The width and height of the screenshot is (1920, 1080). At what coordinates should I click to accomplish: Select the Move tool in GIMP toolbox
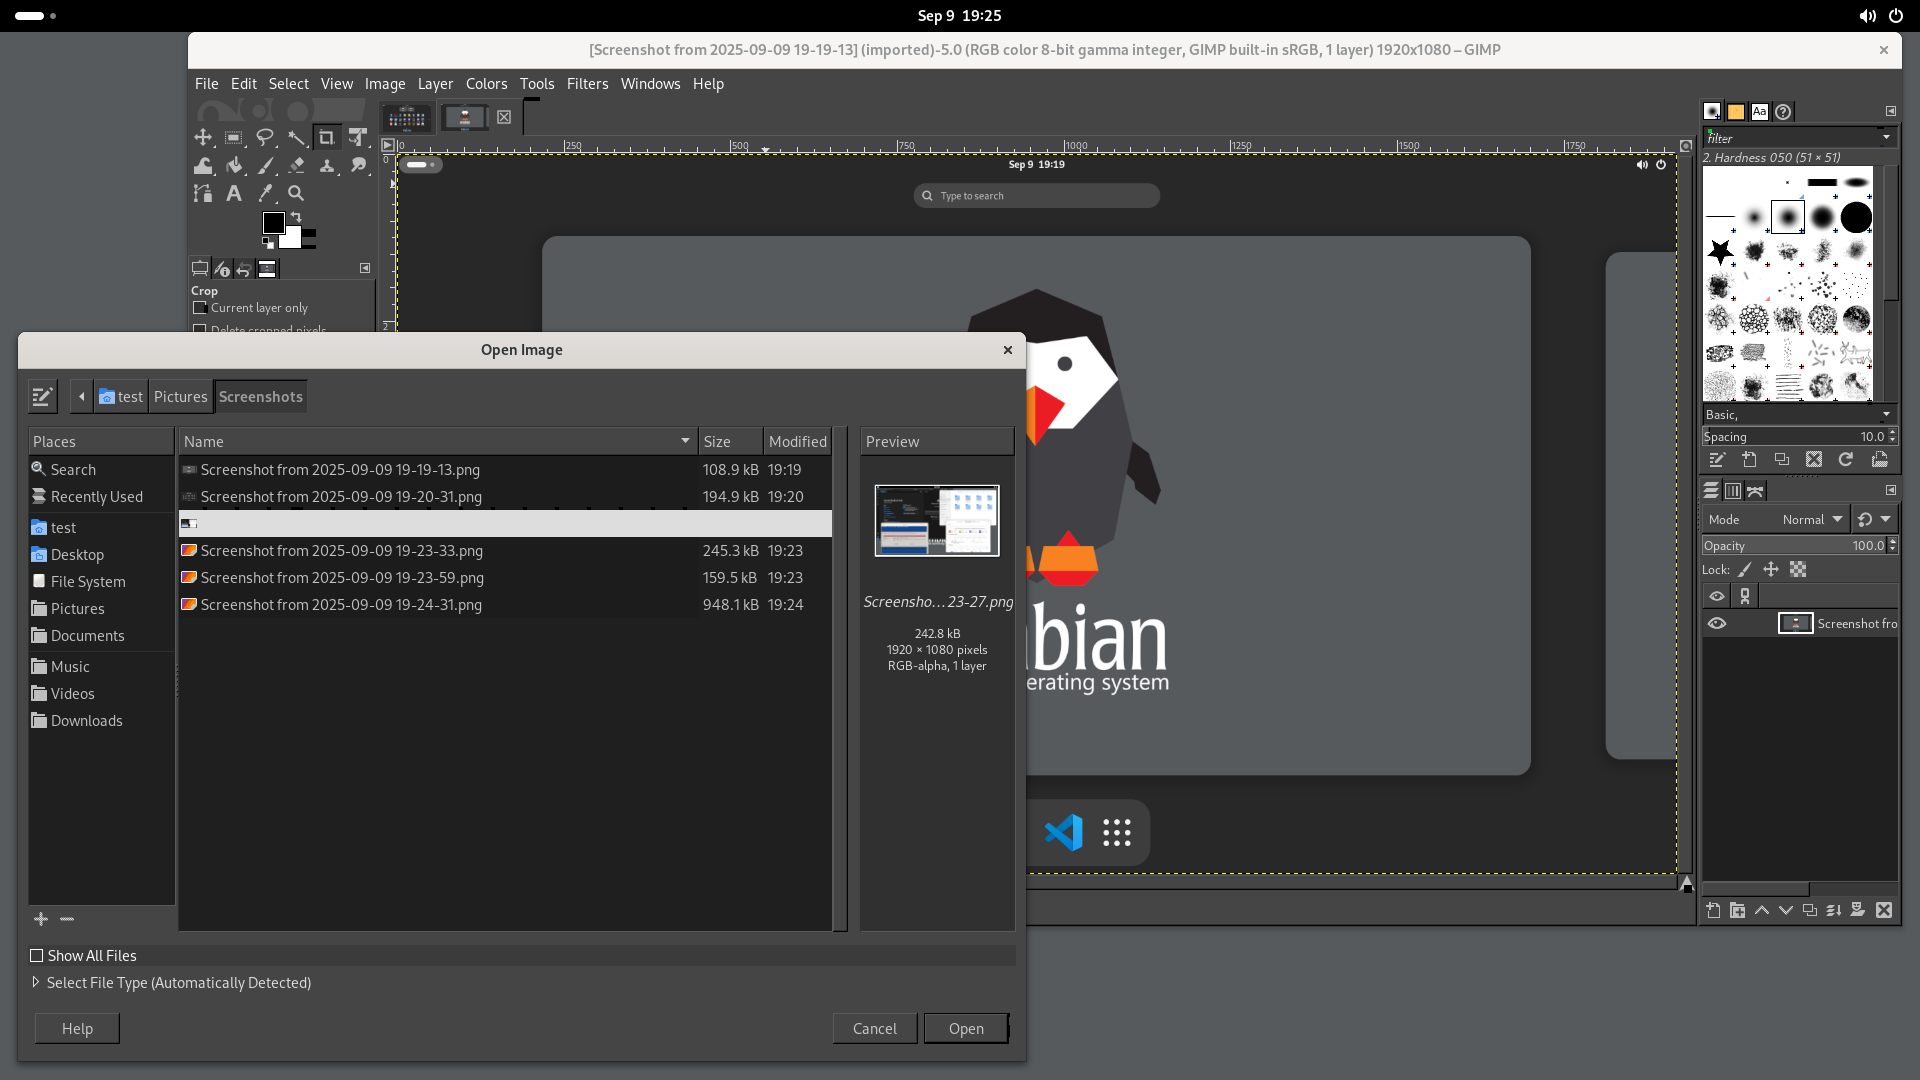pyautogui.click(x=203, y=137)
